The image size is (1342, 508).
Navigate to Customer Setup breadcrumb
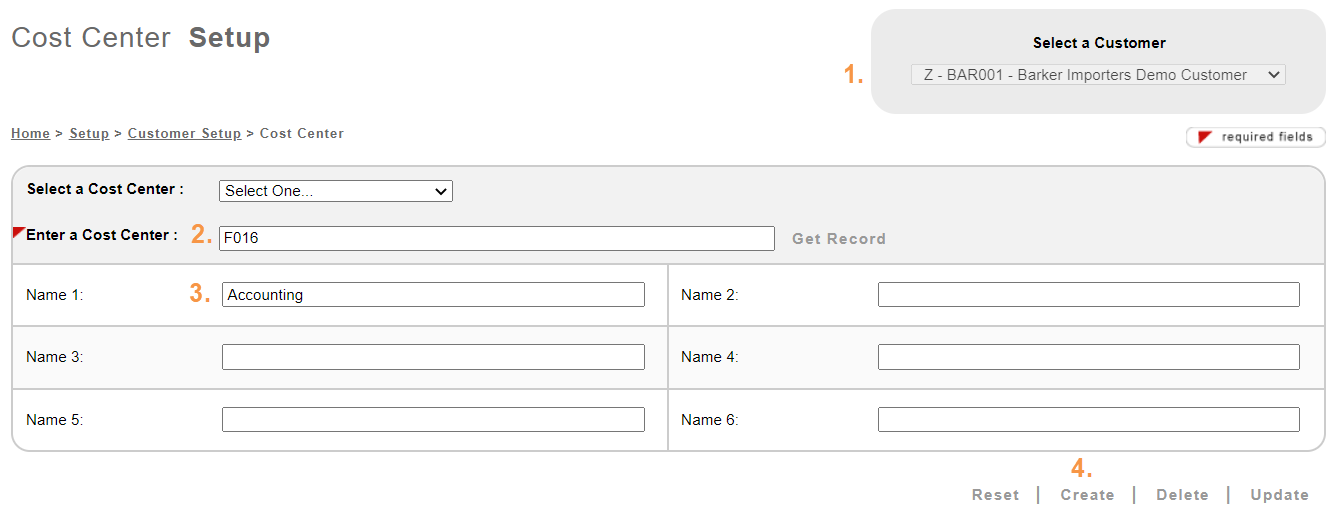pos(184,134)
